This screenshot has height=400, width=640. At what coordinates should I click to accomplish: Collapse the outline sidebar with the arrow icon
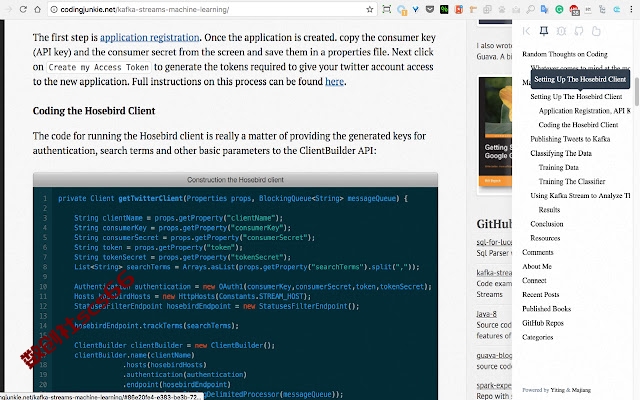527,31
